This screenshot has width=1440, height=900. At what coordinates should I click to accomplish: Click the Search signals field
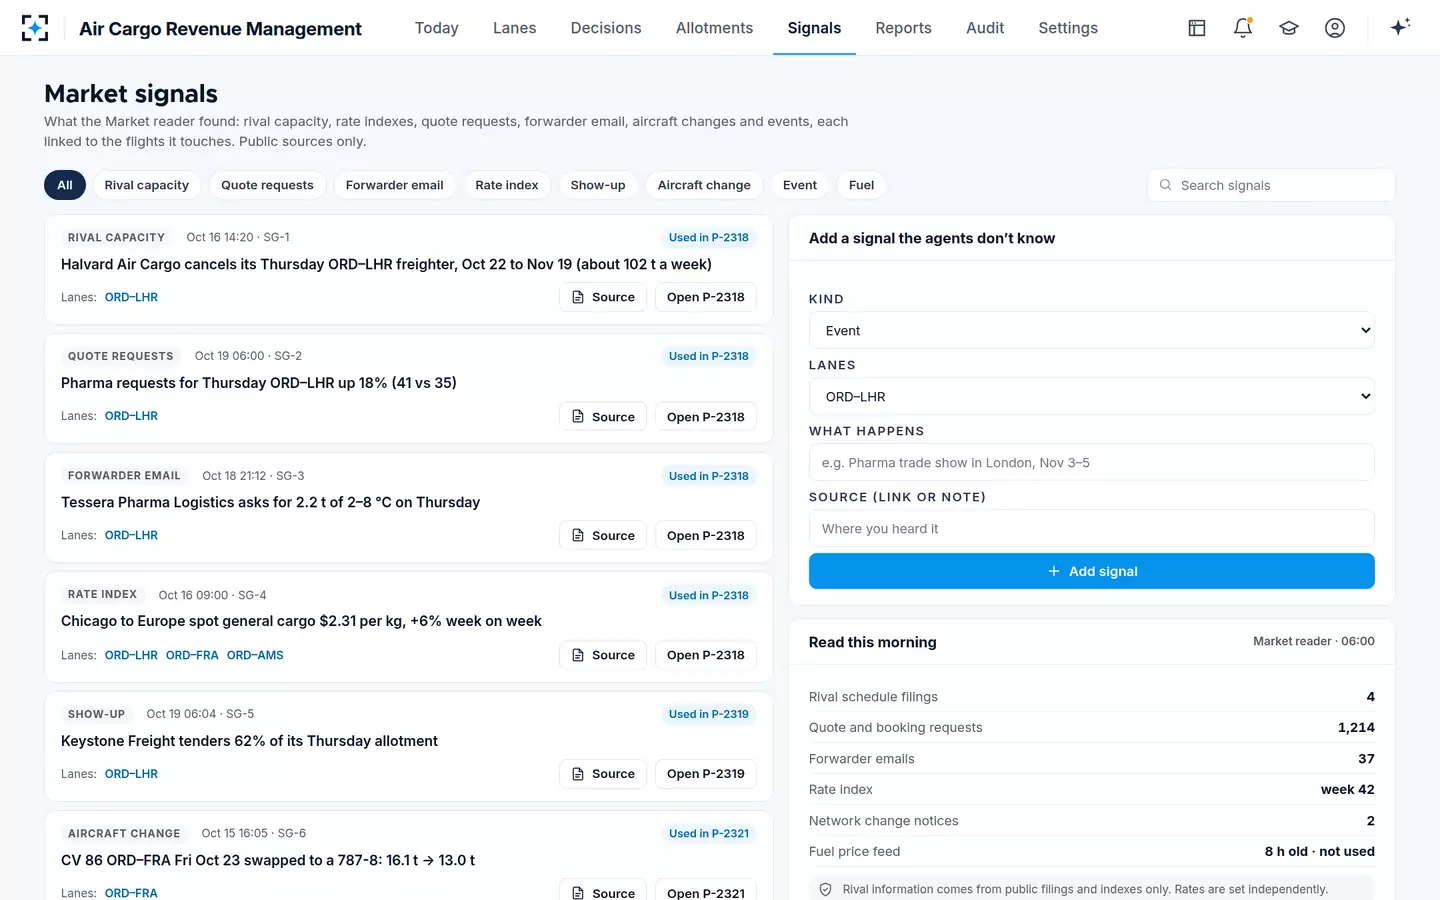pos(1271,185)
